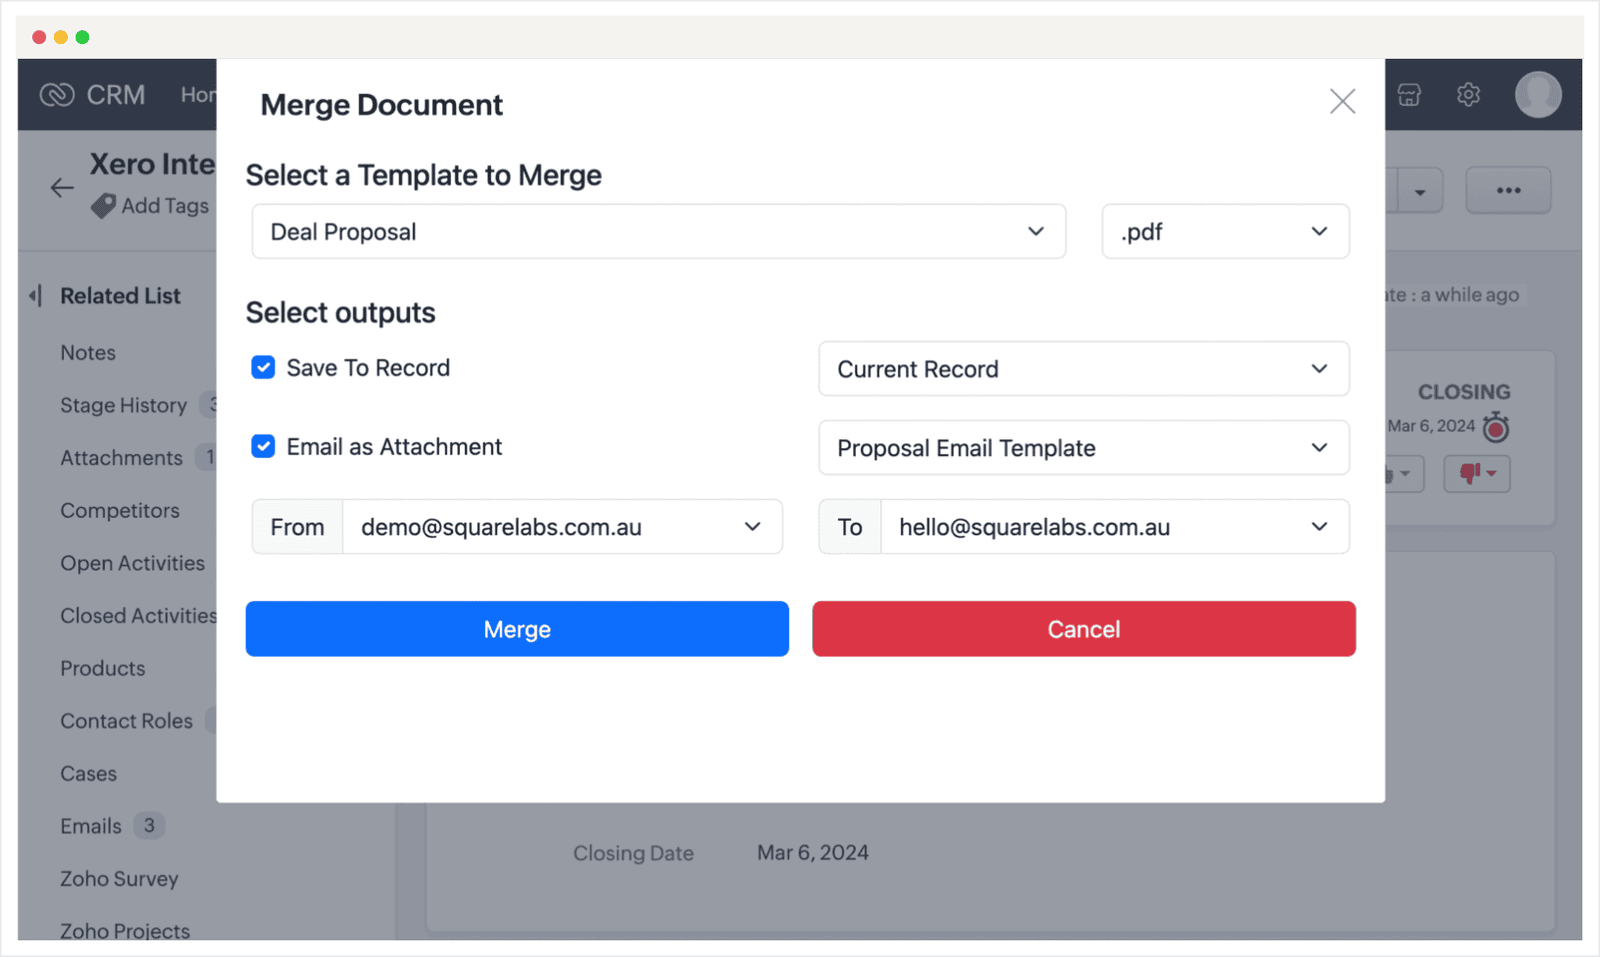Click the red Cancel button

pyautogui.click(x=1084, y=629)
